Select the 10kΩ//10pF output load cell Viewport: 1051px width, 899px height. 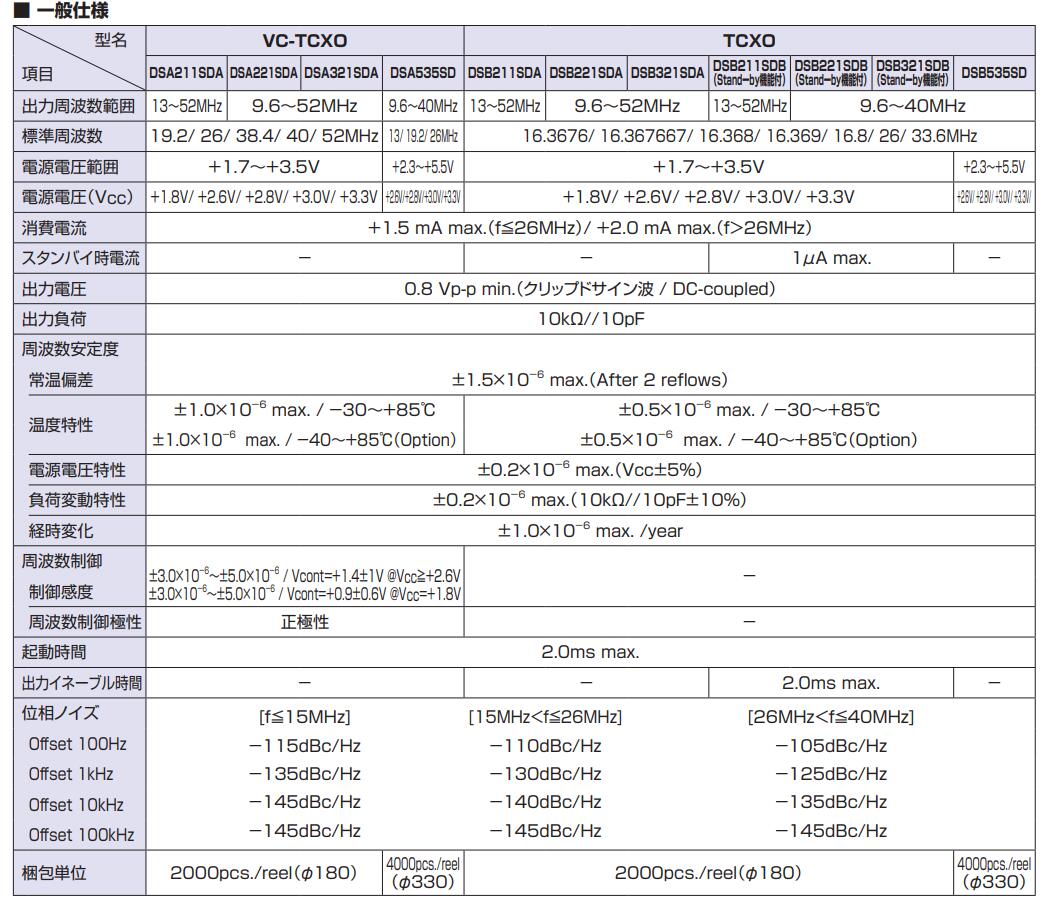tap(591, 319)
